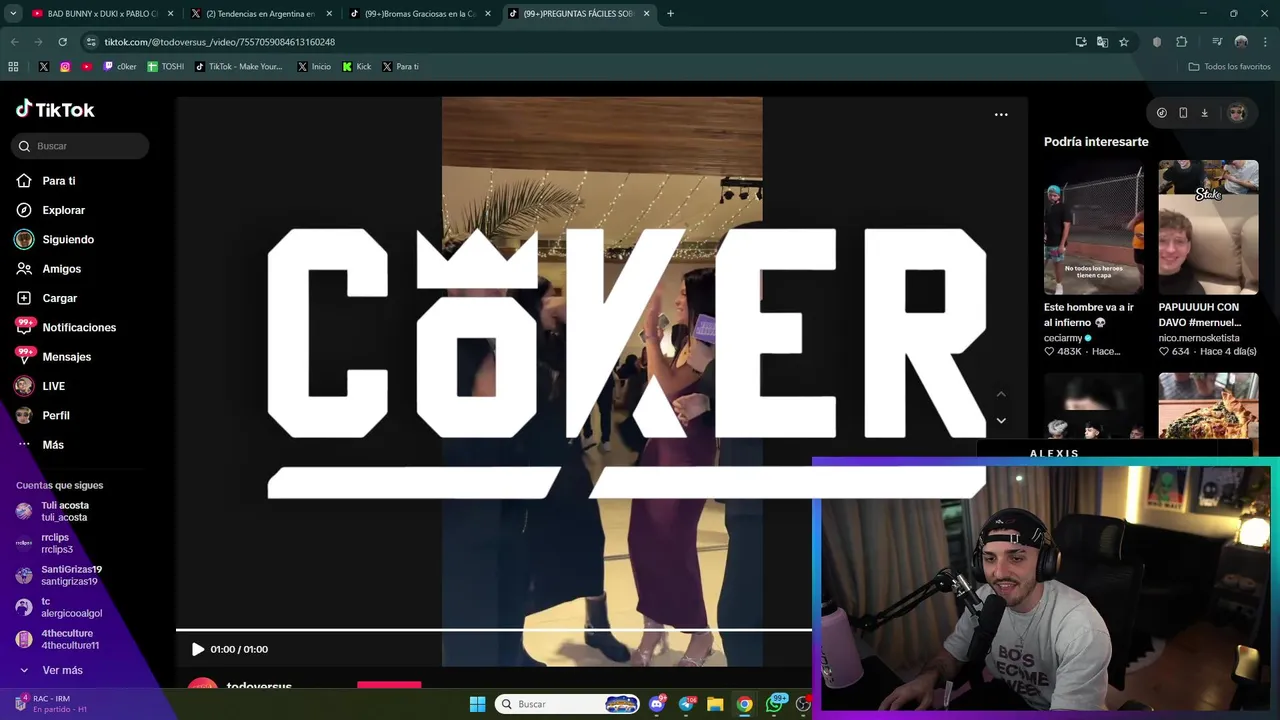This screenshot has height=720, width=1280.
Task: Go to next video with down chevron
Action: (x=1001, y=421)
